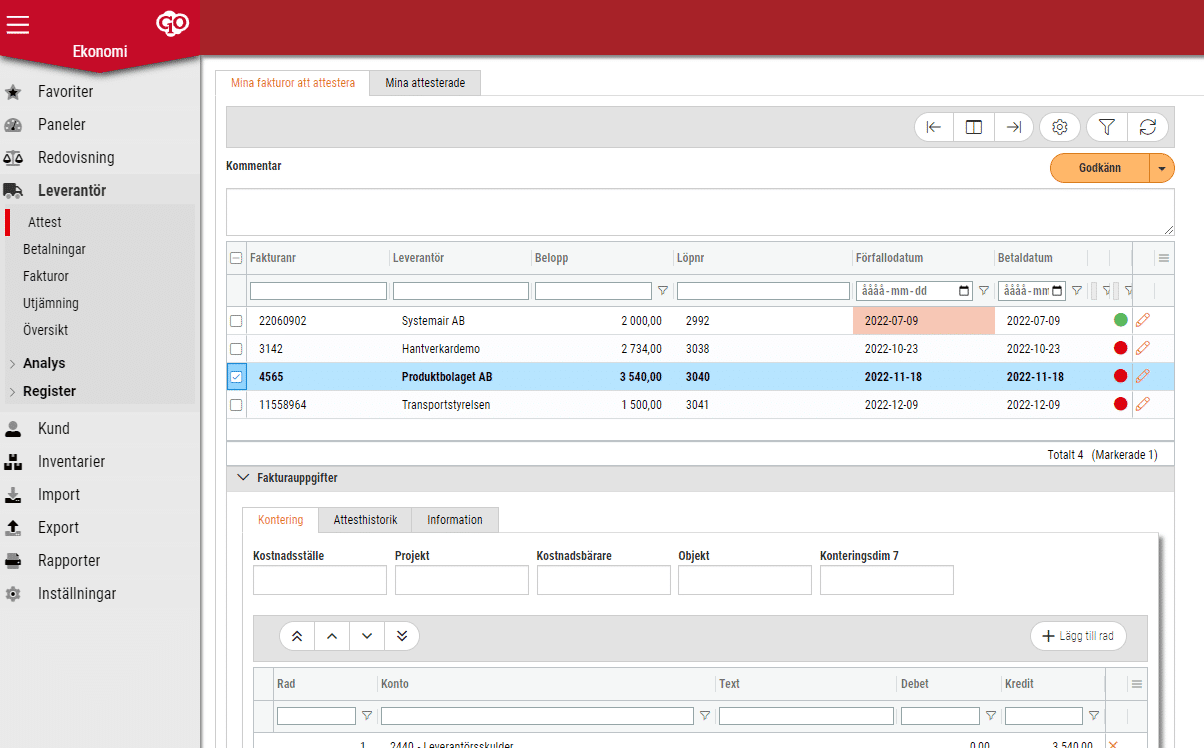Screen dimensions: 1204x748
Task: Tick the checkbox for Transportstyrelsen invoice
Action: (236, 405)
